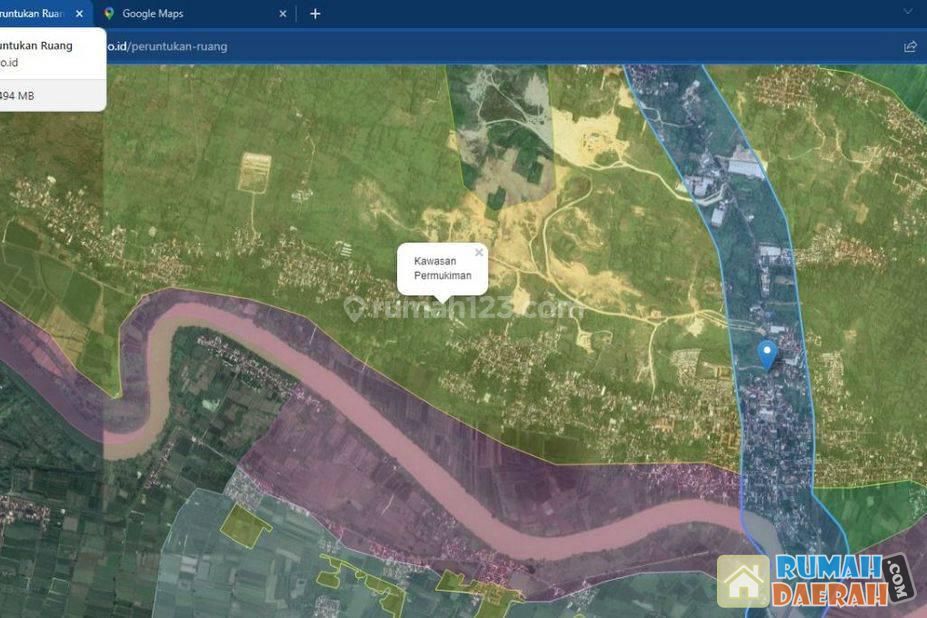Screen dimensions: 927x618
Task: Select the gray shaded zone at top center
Action: (505, 130)
